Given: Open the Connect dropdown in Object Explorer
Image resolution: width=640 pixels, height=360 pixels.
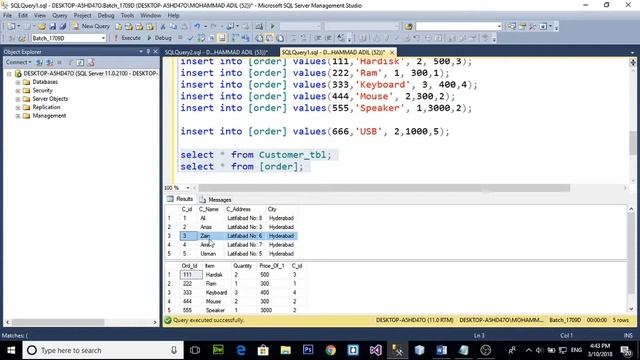Looking at the screenshot, I should tap(18, 62).
